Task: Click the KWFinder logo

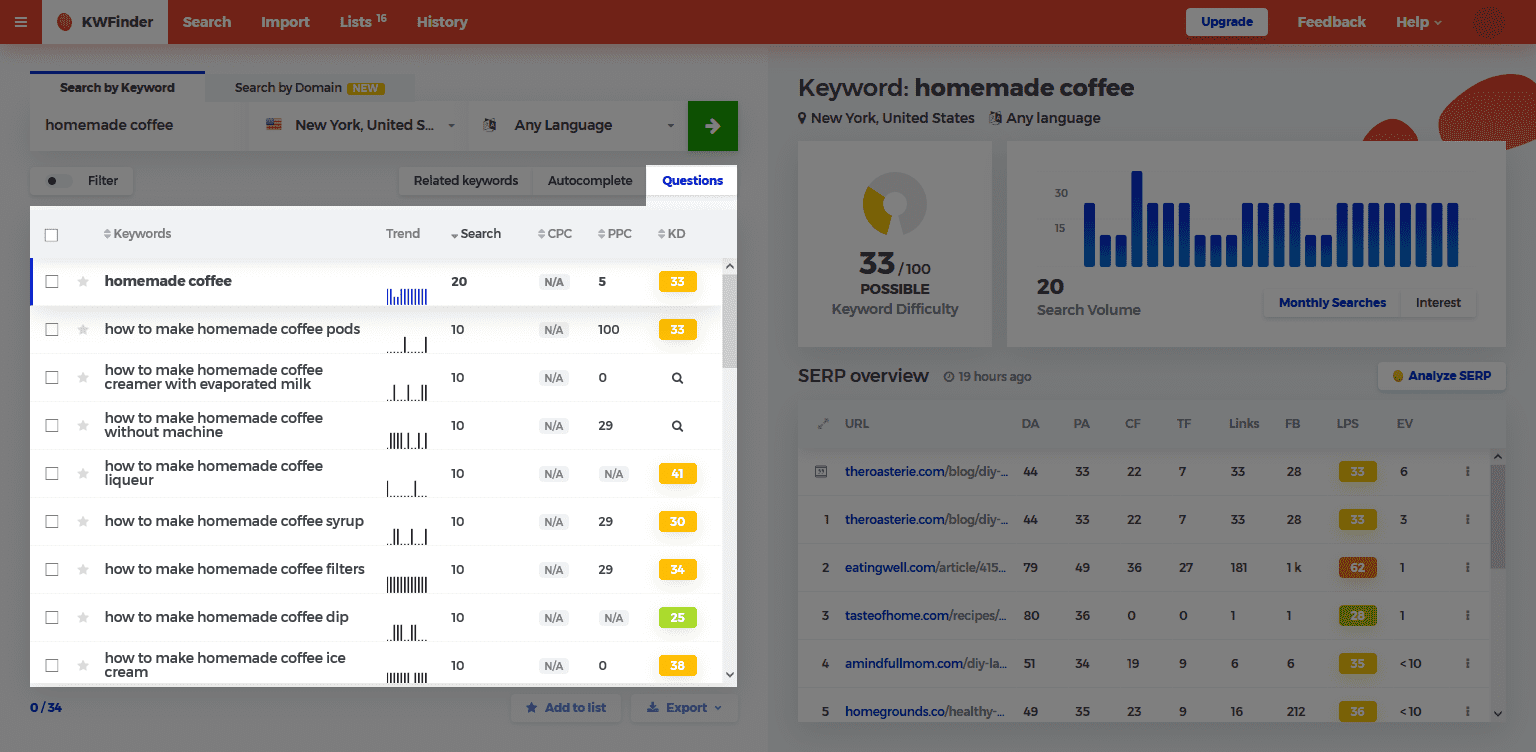Action: [105, 22]
